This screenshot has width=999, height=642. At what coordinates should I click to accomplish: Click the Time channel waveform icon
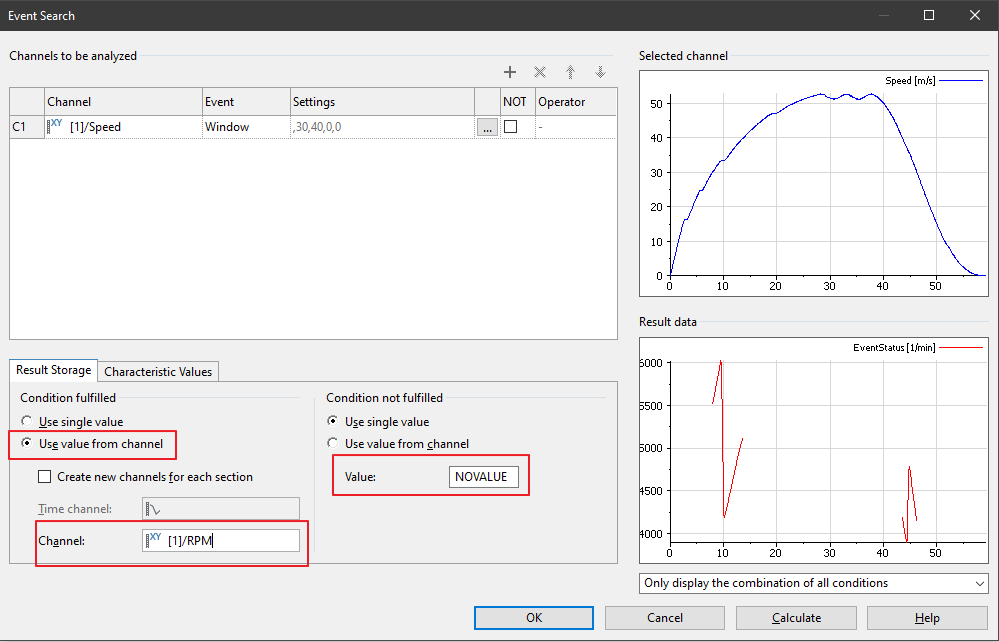(x=154, y=509)
